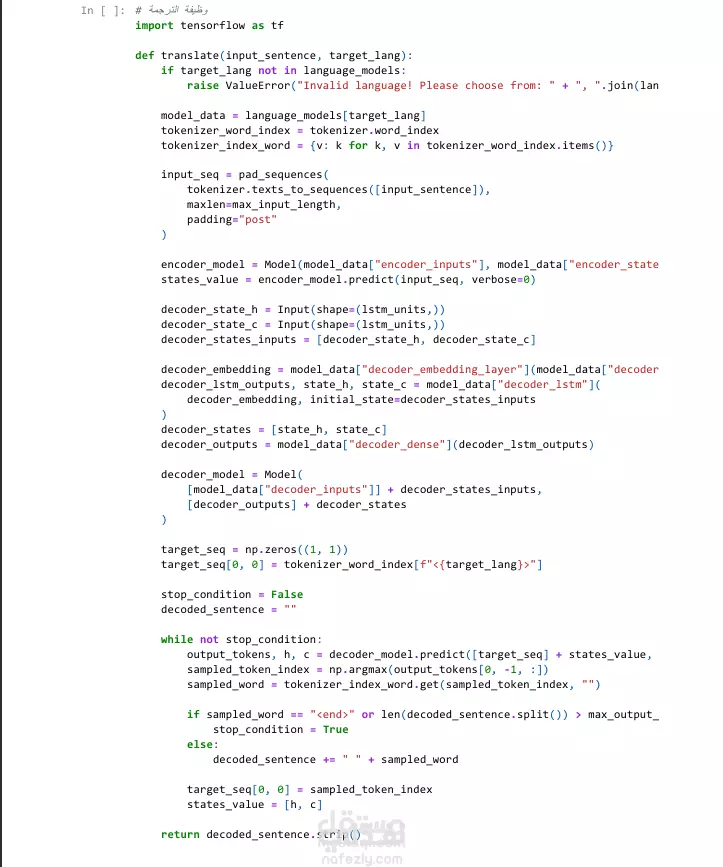Click the 'states_value = [h, c]' line
723x867 pixels.
(x=254, y=805)
